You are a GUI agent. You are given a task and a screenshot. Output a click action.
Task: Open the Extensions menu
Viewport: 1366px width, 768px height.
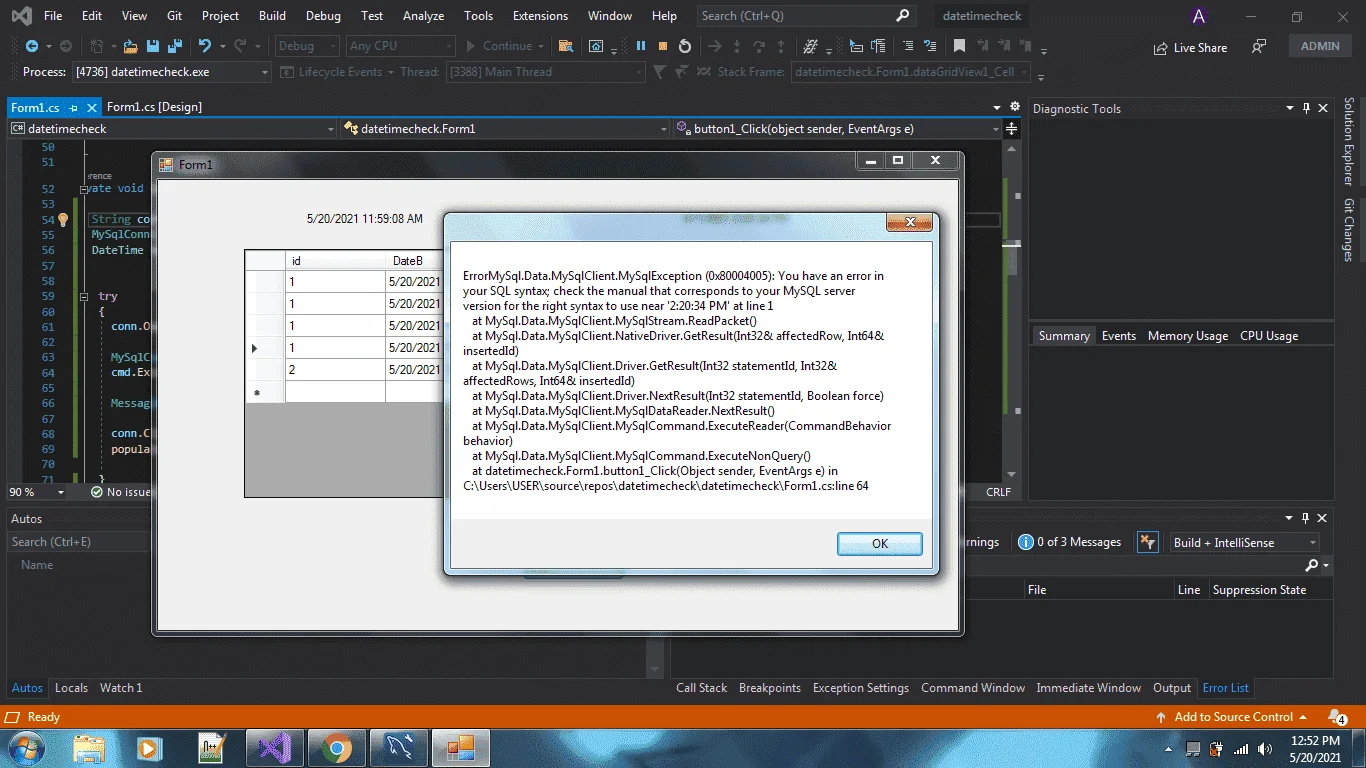(540, 16)
